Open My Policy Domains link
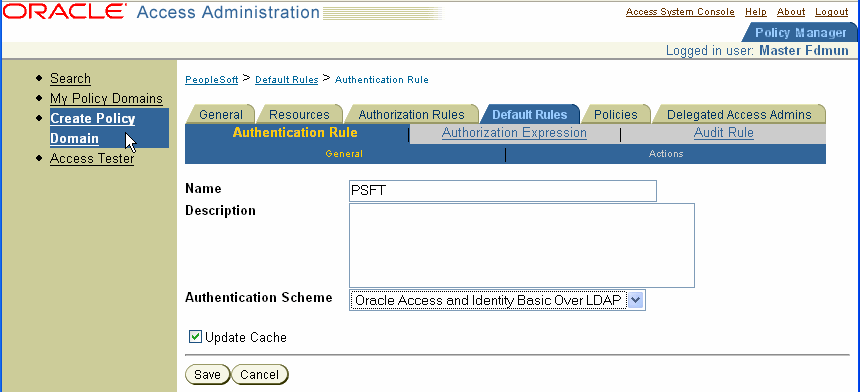The height and width of the screenshot is (392, 860). [x=106, y=99]
